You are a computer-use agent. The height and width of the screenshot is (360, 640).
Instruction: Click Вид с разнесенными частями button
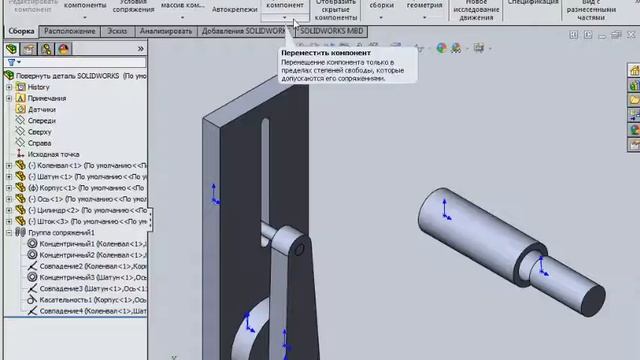tap(591, 10)
